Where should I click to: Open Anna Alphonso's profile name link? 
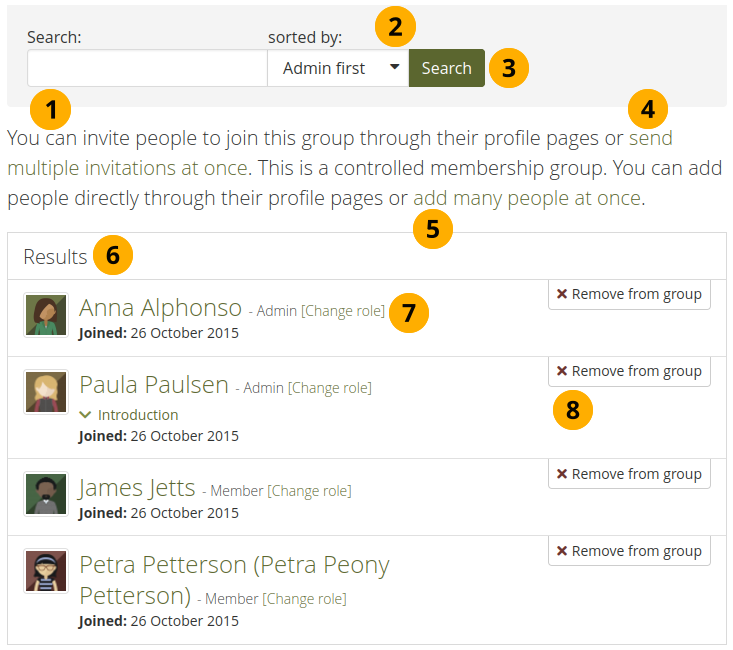160,308
